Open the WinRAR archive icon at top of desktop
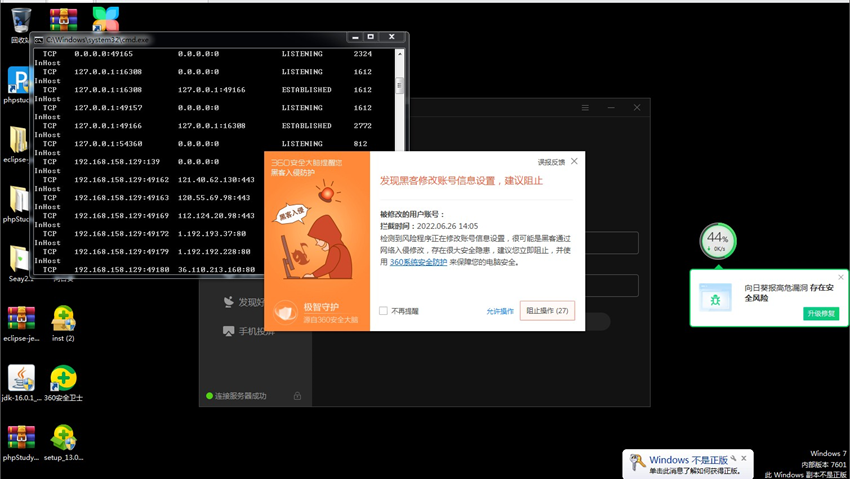The width and height of the screenshot is (850, 479). (63, 19)
